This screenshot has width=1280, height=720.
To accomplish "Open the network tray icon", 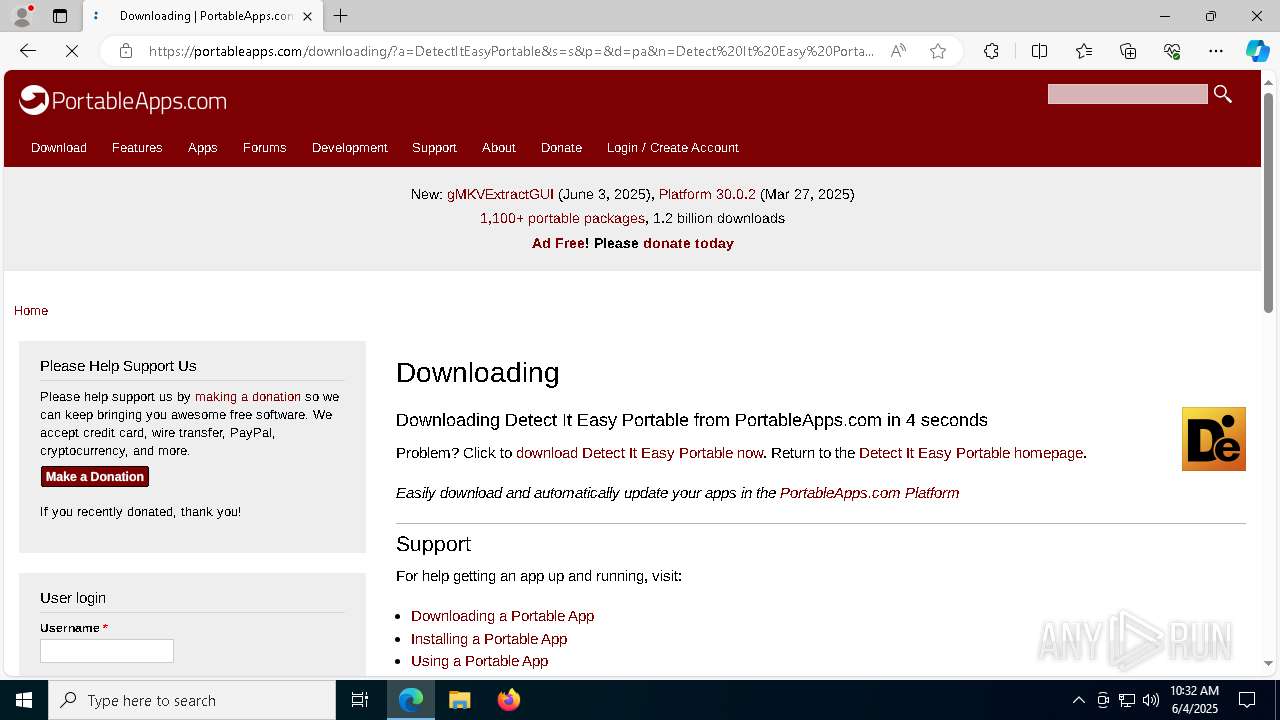I will pyautogui.click(x=1127, y=700).
